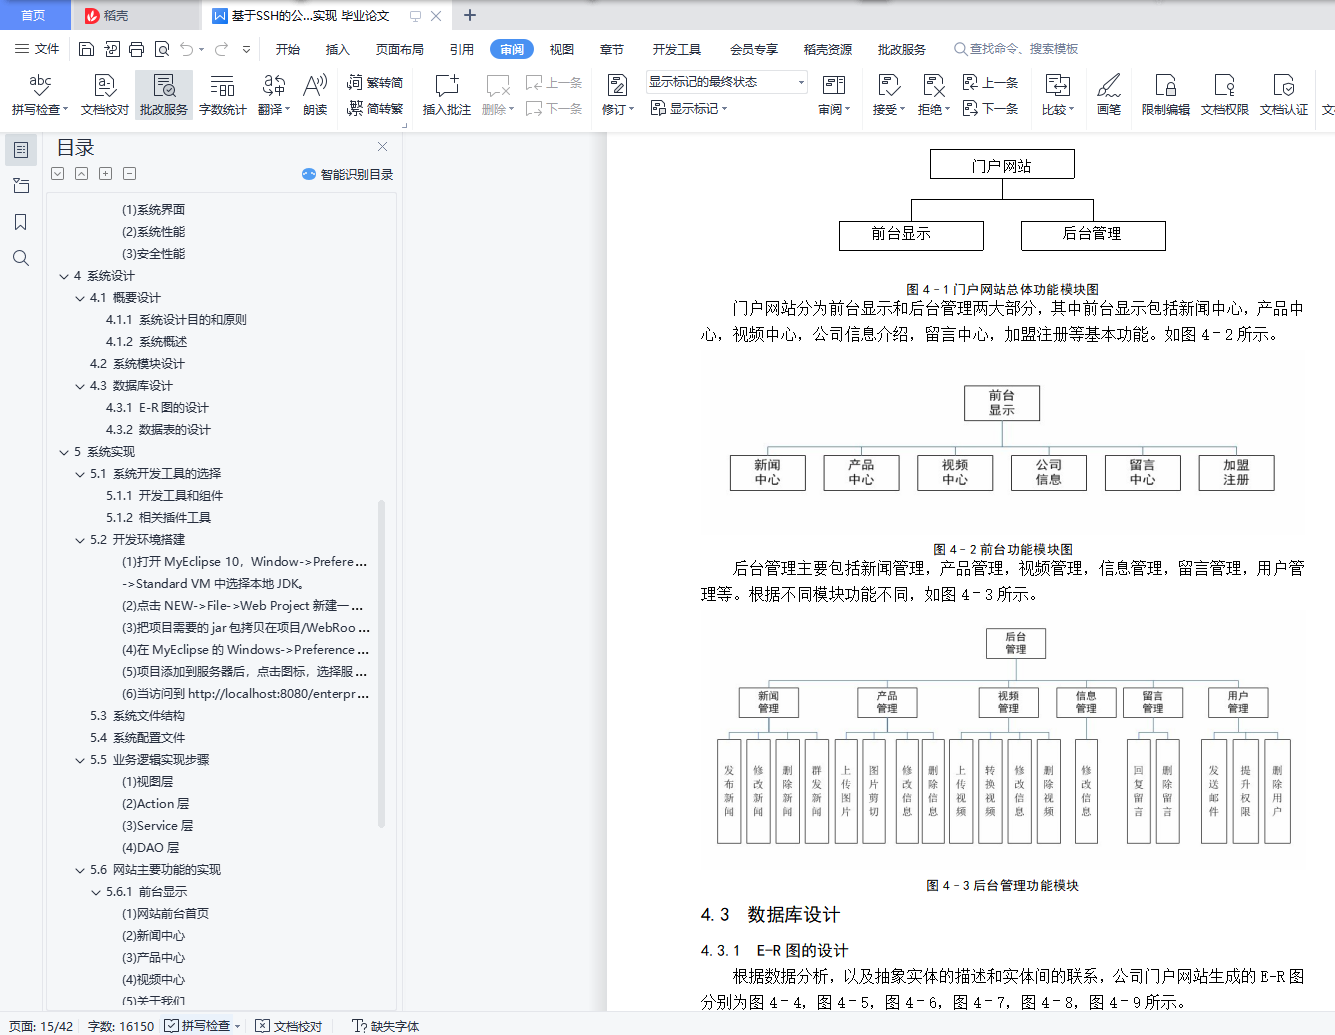Collapse the '4.3 数据库设计' outline node
The height and width of the screenshot is (1035, 1335).
click(x=80, y=386)
